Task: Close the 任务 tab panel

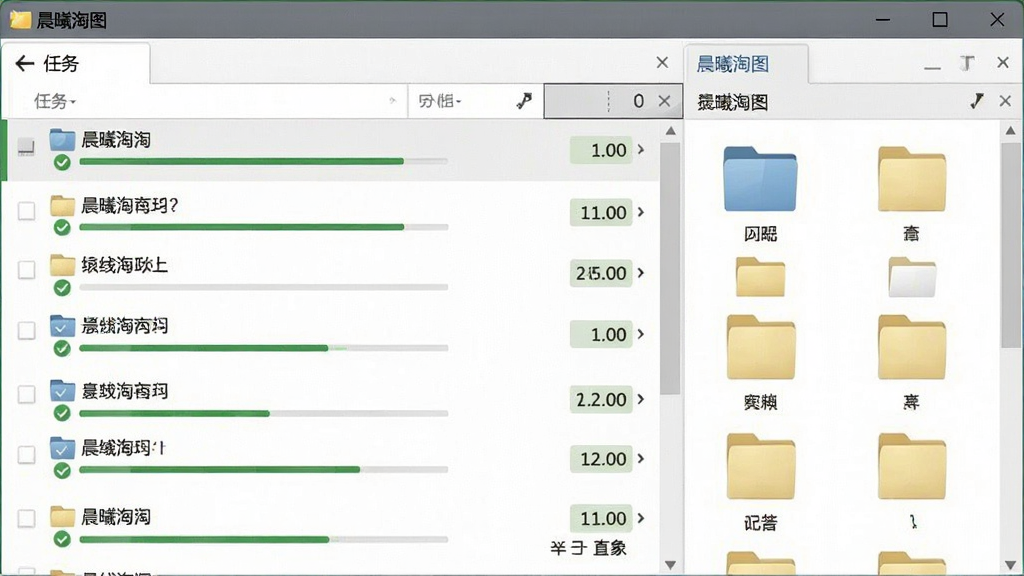Action: pos(662,62)
